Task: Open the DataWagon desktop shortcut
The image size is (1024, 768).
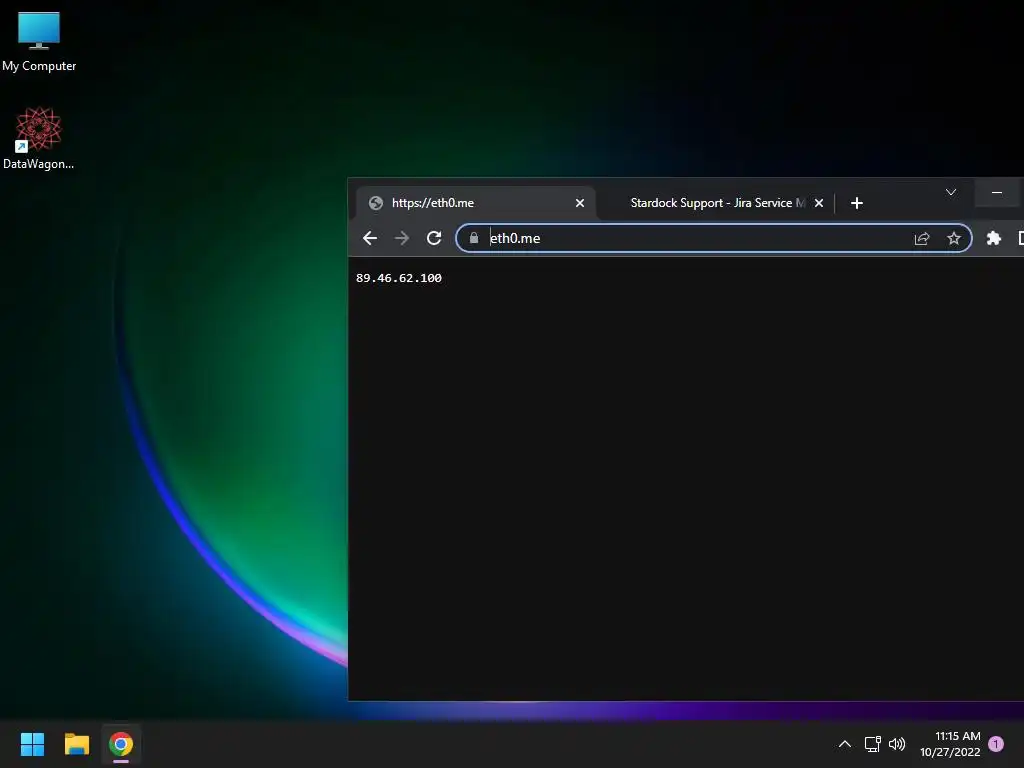Action: tap(39, 138)
